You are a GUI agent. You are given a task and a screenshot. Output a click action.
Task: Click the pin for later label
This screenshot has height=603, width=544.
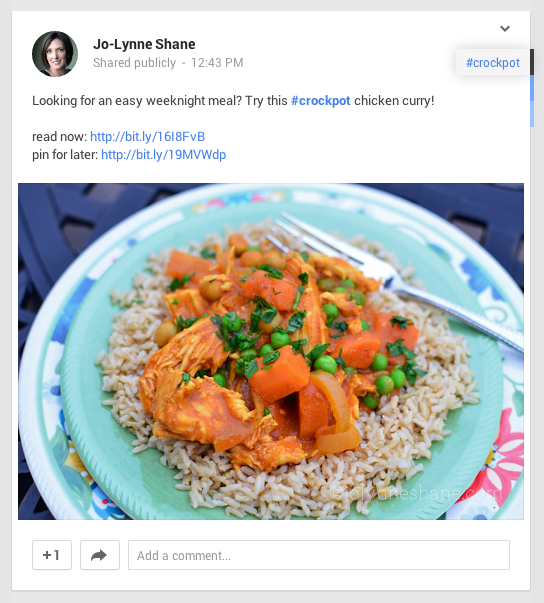(x=65, y=155)
